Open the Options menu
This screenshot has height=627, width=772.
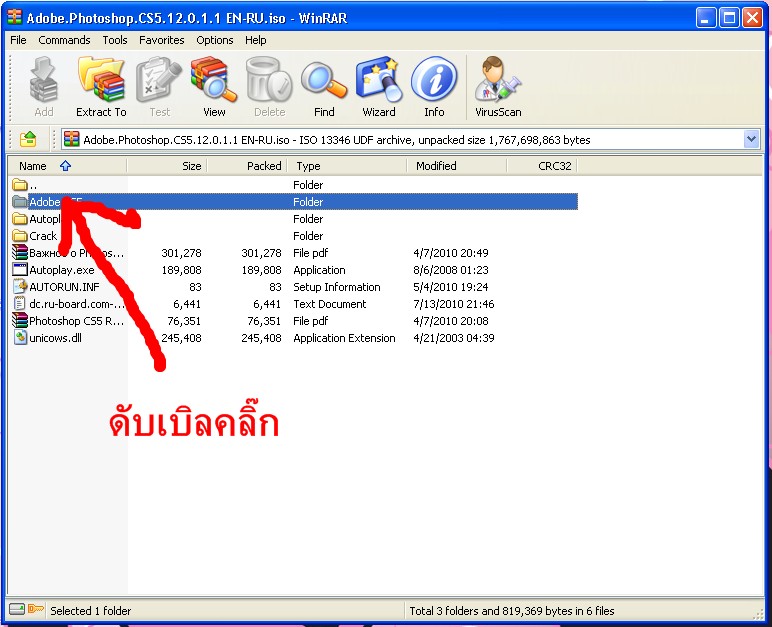click(215, 40)
